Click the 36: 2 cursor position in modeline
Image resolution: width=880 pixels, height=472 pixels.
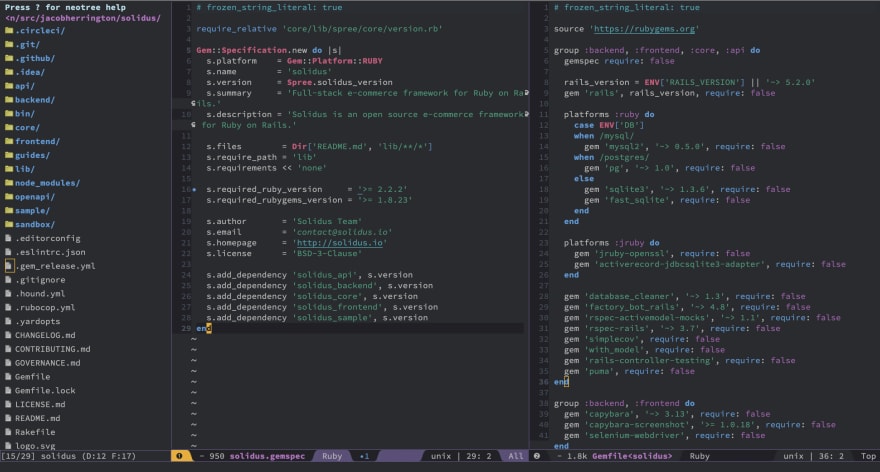point(829,456)
